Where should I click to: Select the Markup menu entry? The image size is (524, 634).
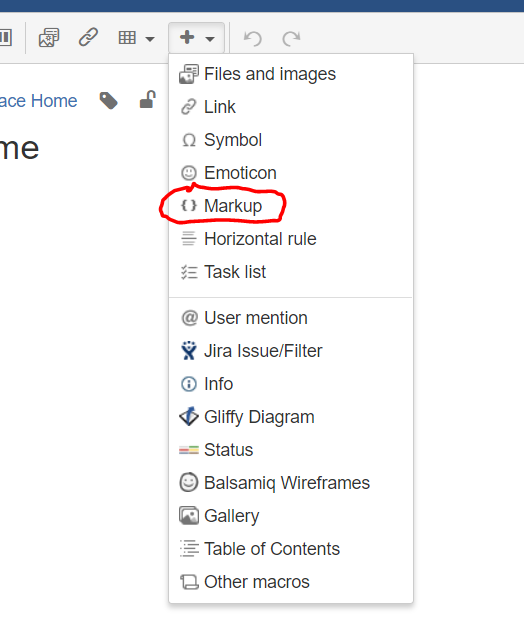click(x=291, y=206)
